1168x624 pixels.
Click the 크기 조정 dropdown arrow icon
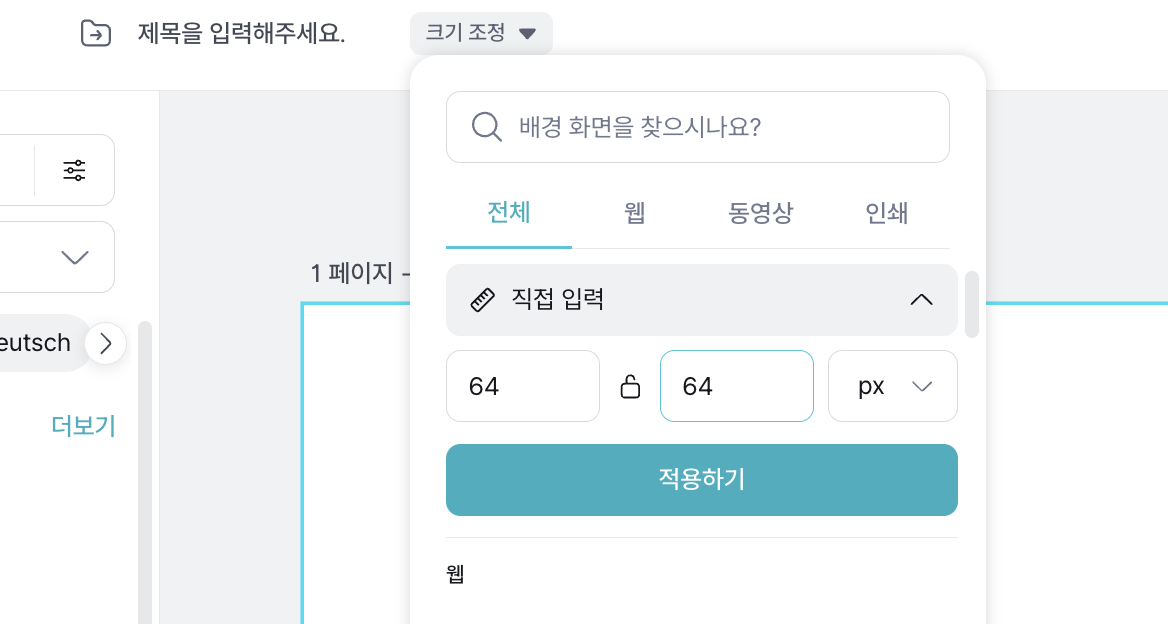(x=528, y=33)
